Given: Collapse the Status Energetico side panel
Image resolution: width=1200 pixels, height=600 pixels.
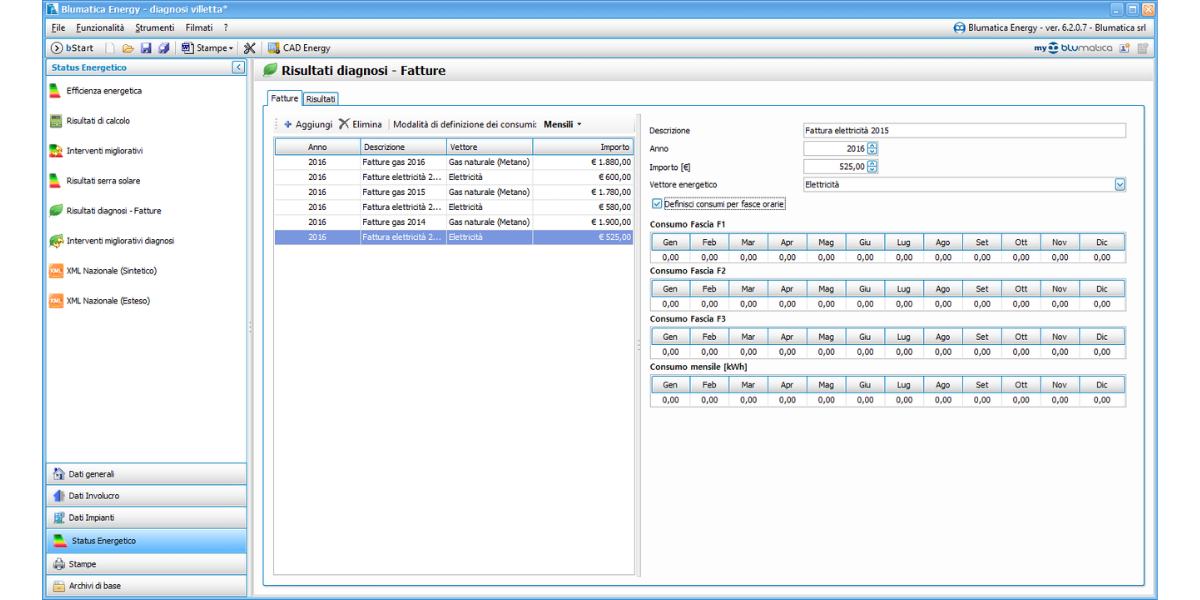Looking at the screenshot, I should 238,67.
